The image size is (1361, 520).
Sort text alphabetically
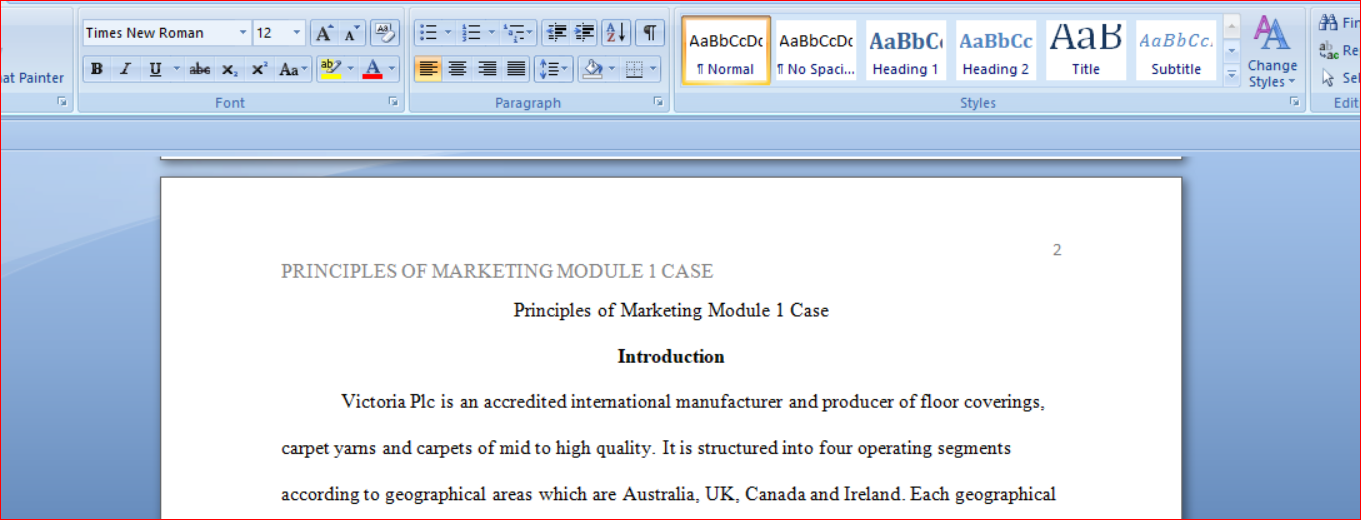617,33
